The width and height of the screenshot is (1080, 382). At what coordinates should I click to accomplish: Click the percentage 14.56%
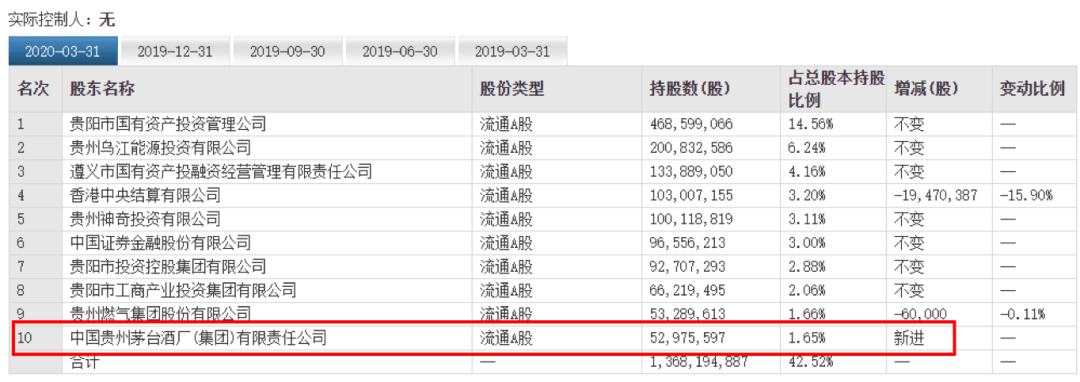pos(811,125)
